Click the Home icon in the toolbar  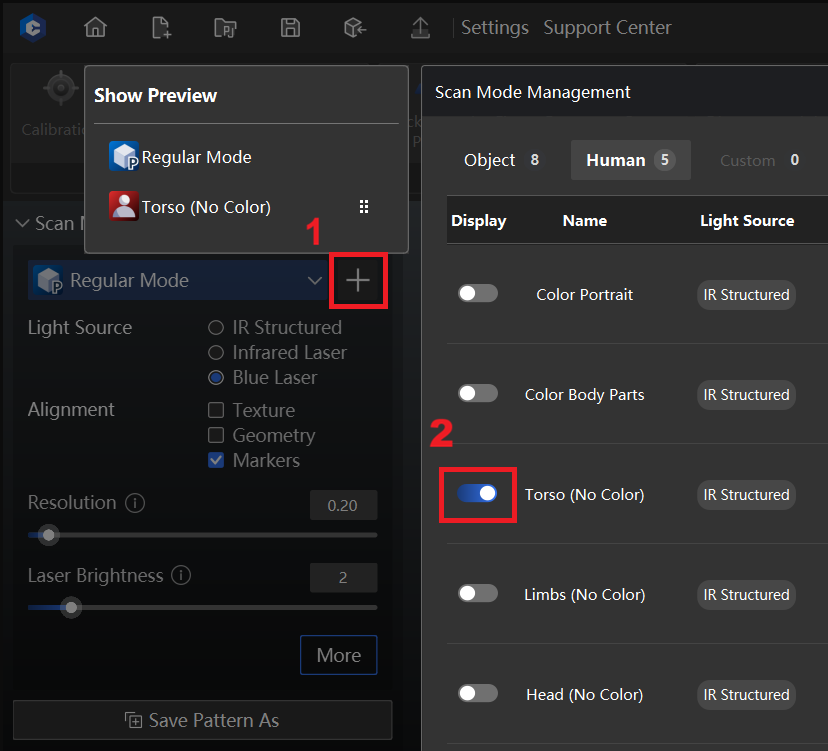95,27
